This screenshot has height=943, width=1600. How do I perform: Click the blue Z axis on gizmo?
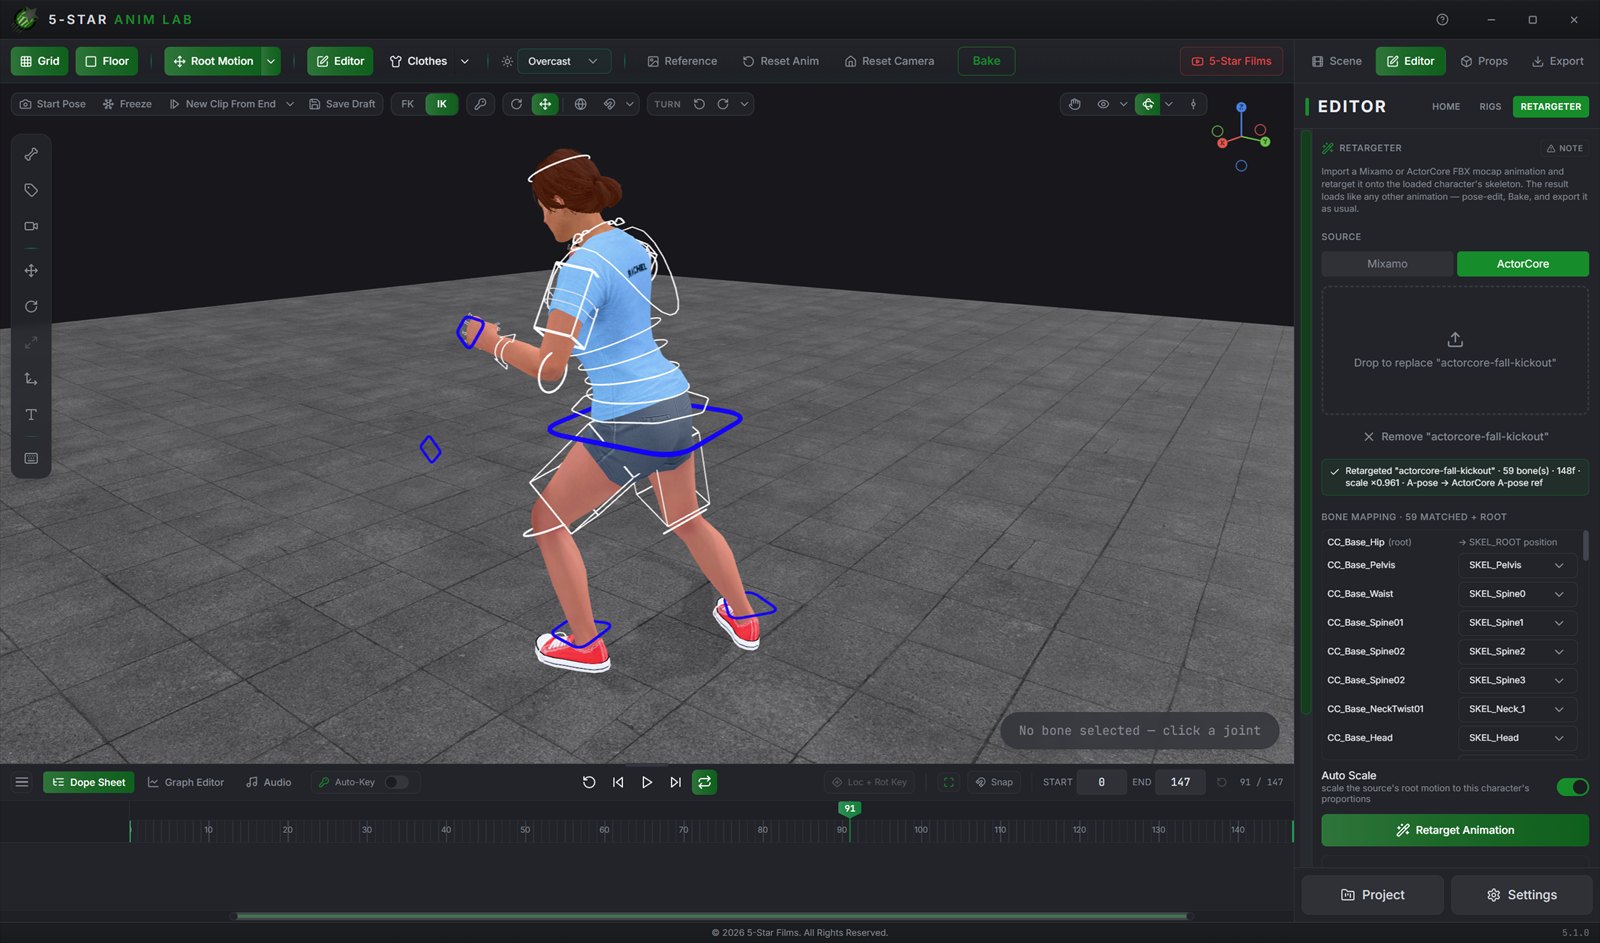1241,107
